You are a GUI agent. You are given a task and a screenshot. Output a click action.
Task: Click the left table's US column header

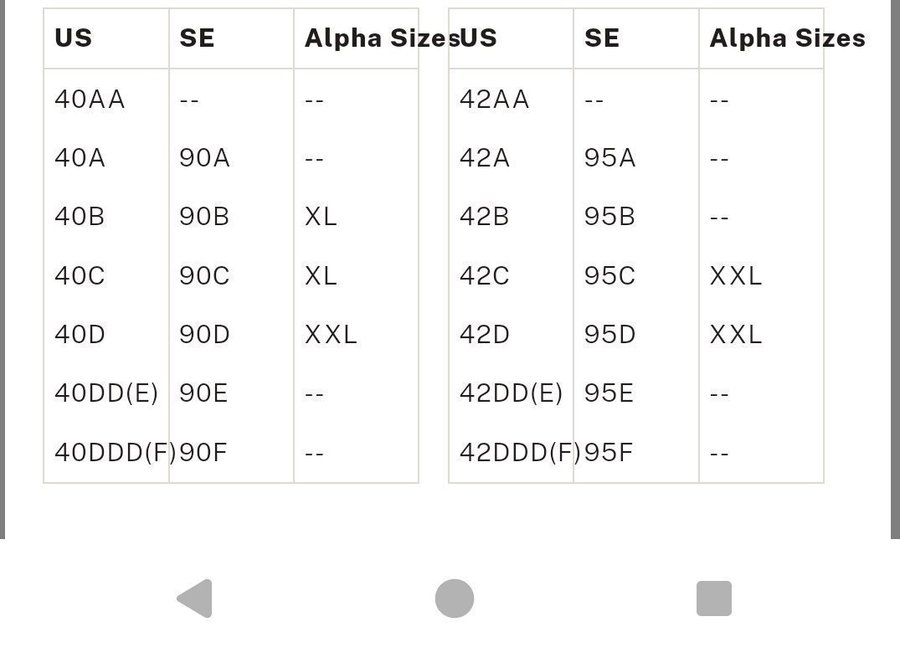pyautogui.click(x=74, y=38)
